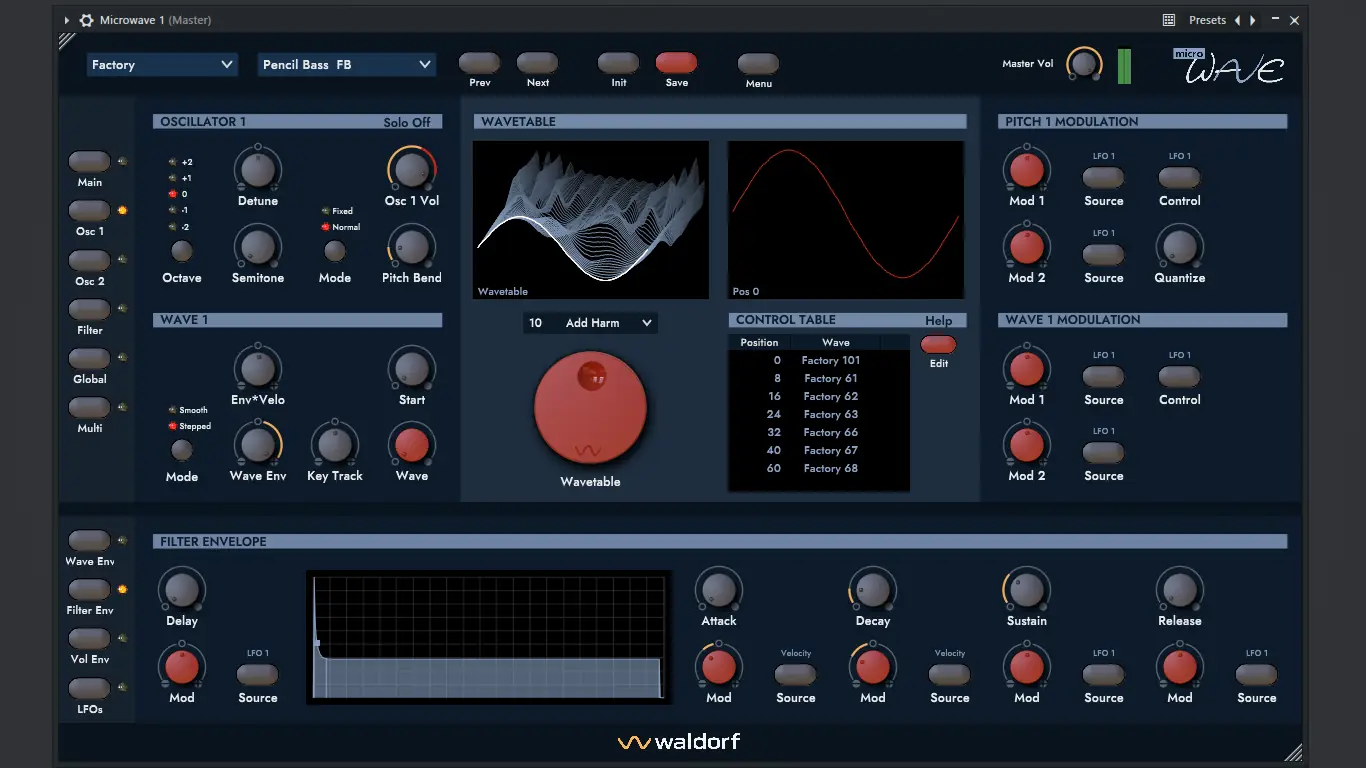Open Wave 1 Modulation Control selector
This screenshot has height=768, width=1366.
tap(1180, 377)
